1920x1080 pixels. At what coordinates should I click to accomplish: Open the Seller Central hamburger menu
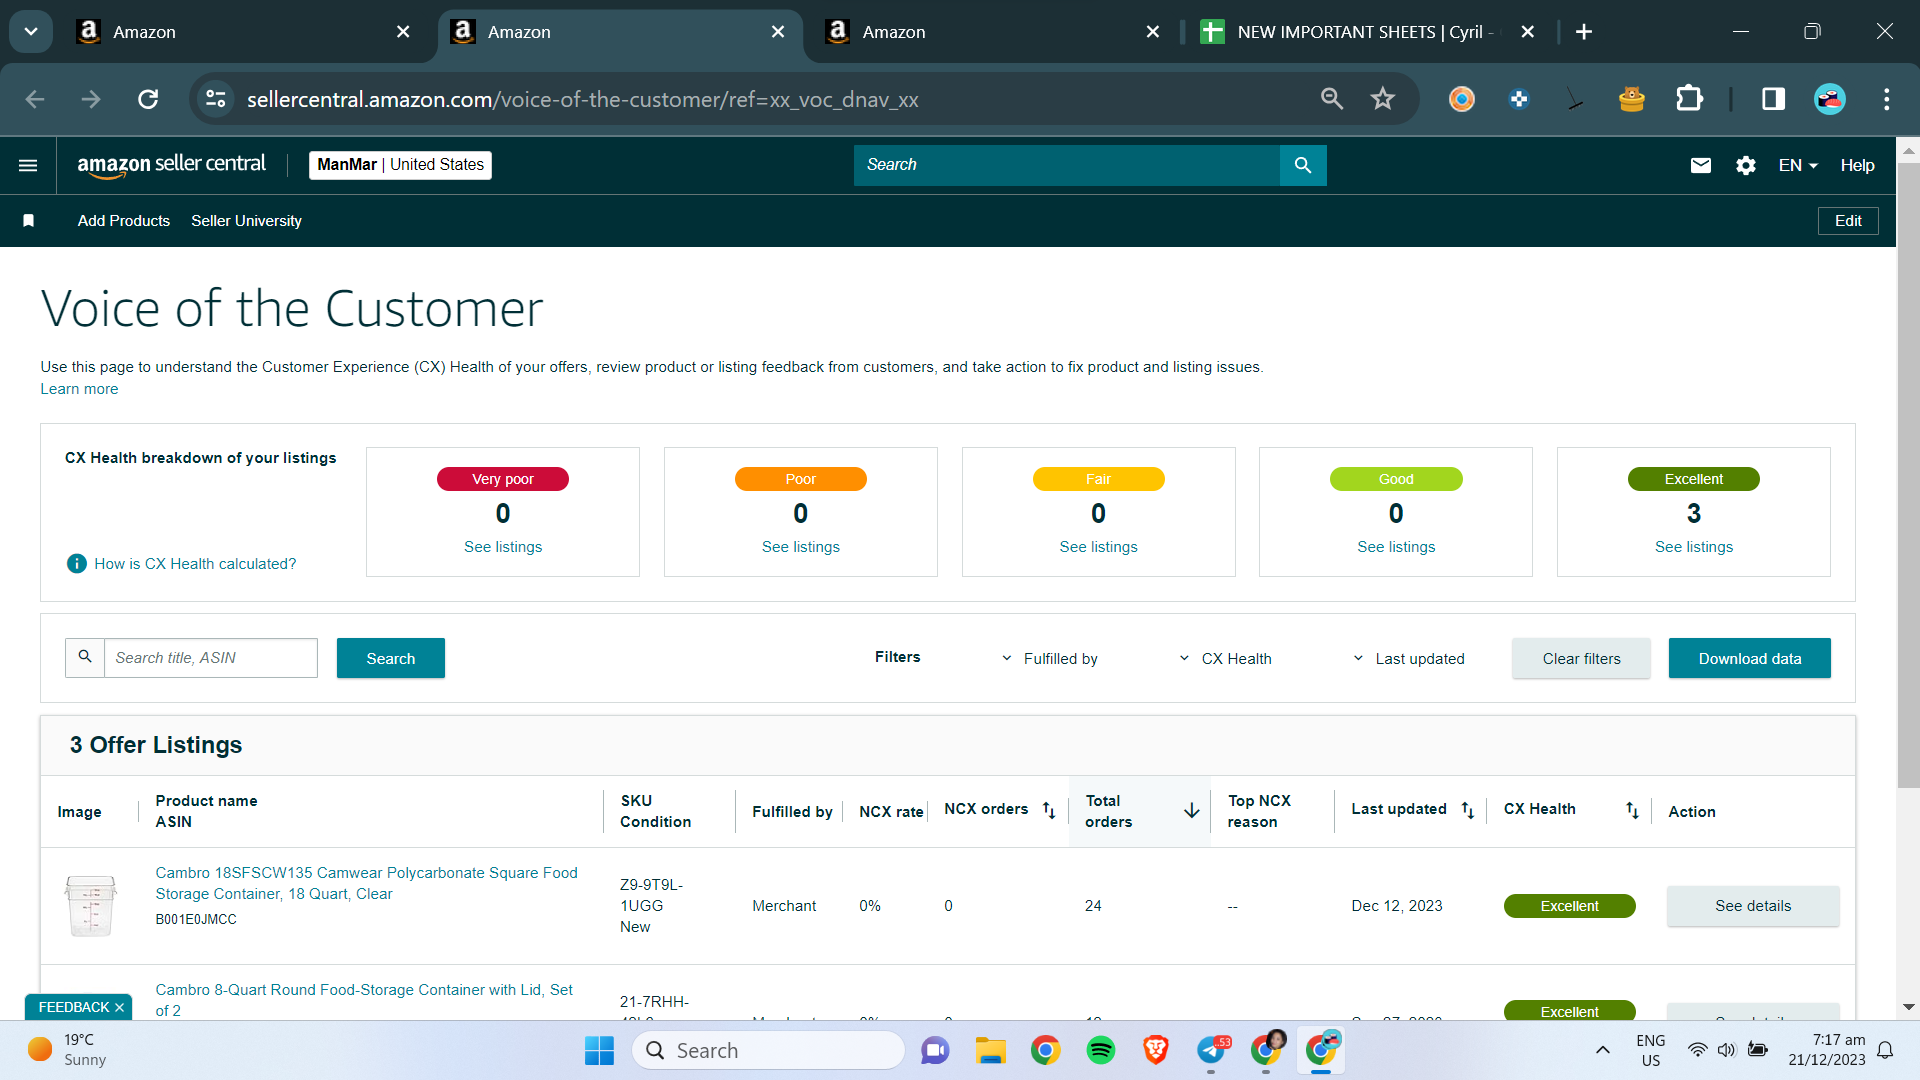pyautogui.click(x=28, y=165)
